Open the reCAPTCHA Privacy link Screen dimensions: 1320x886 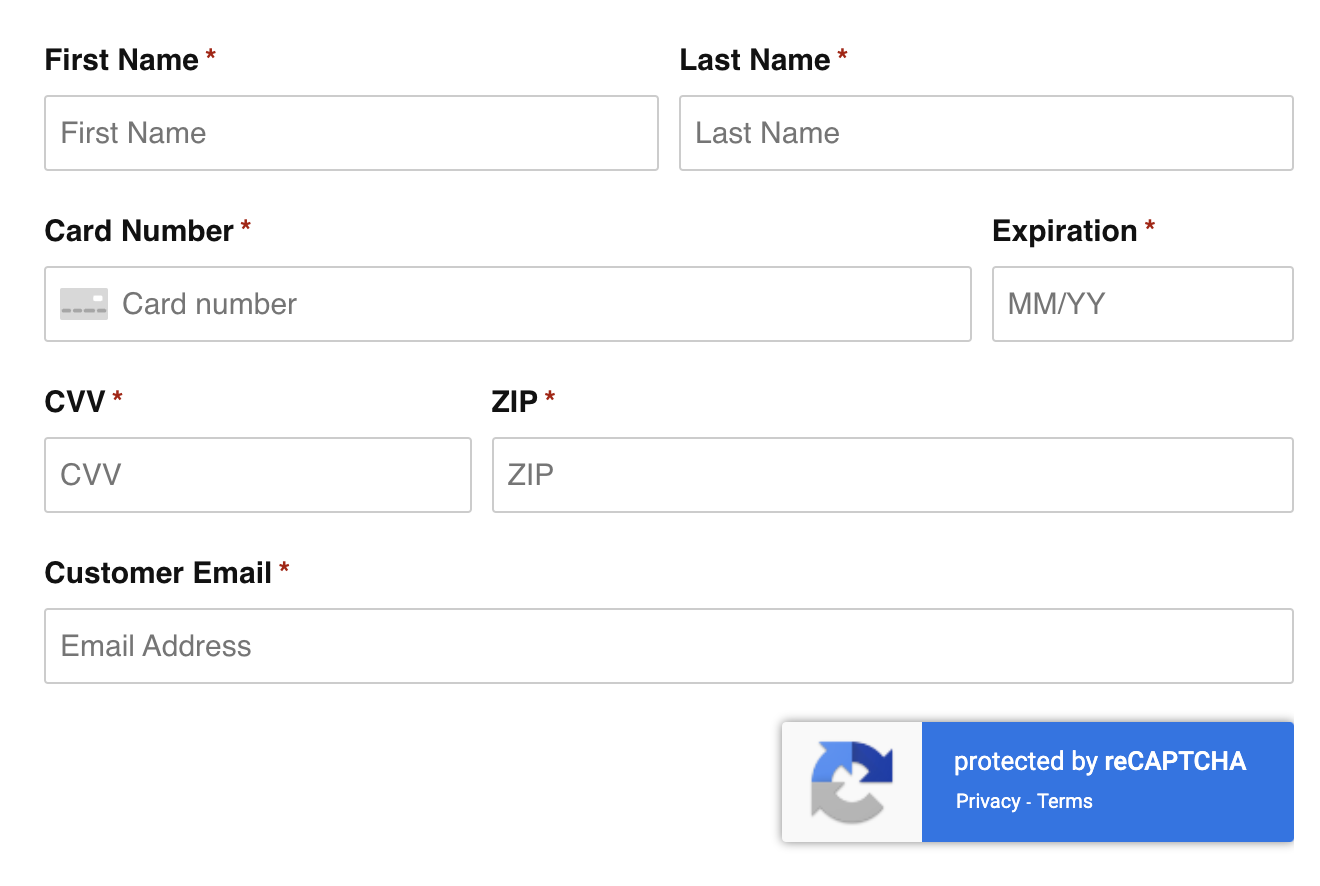click(988, 801)
